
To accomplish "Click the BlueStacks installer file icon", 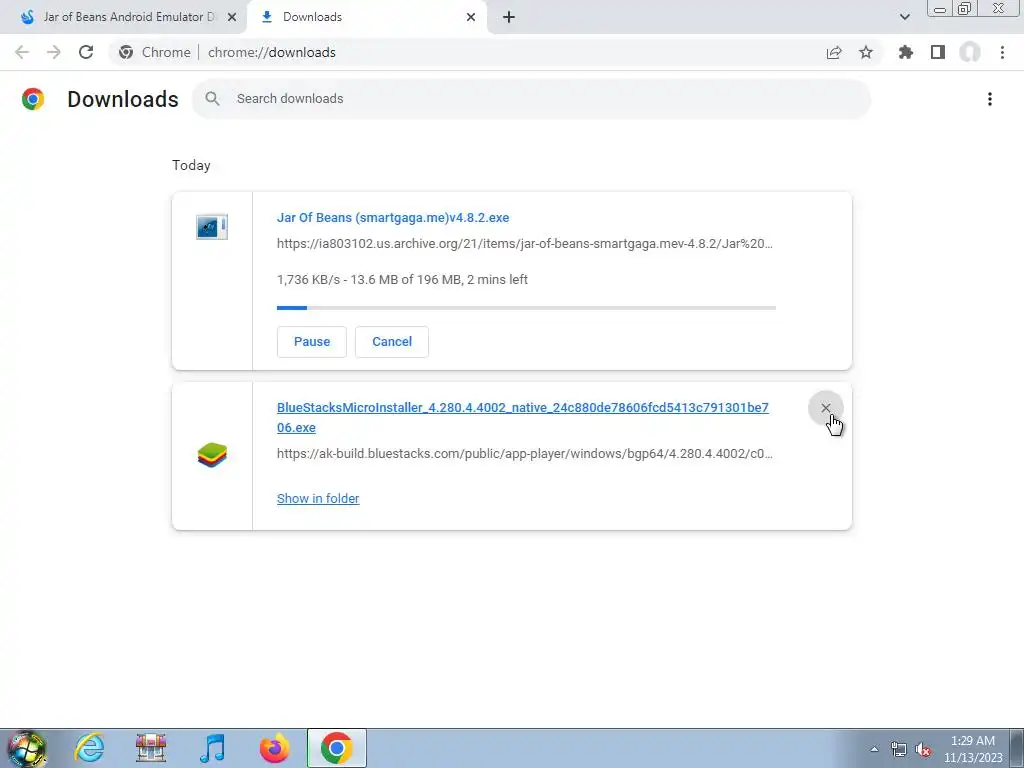I will tap(212, 455).
